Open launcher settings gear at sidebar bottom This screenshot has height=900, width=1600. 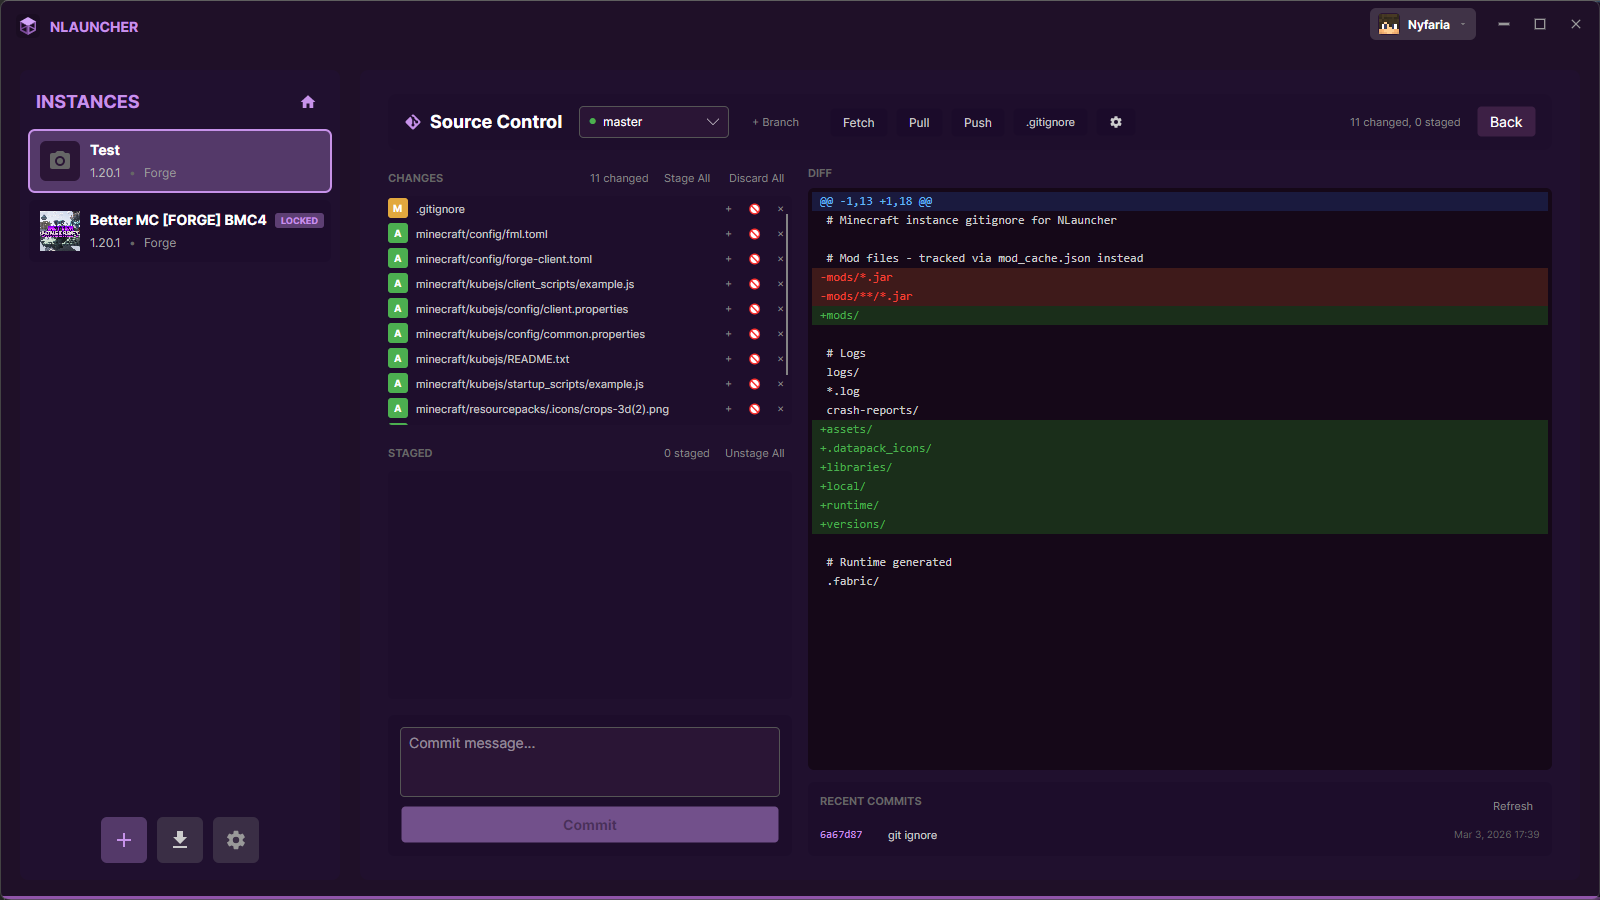(236, 840)
